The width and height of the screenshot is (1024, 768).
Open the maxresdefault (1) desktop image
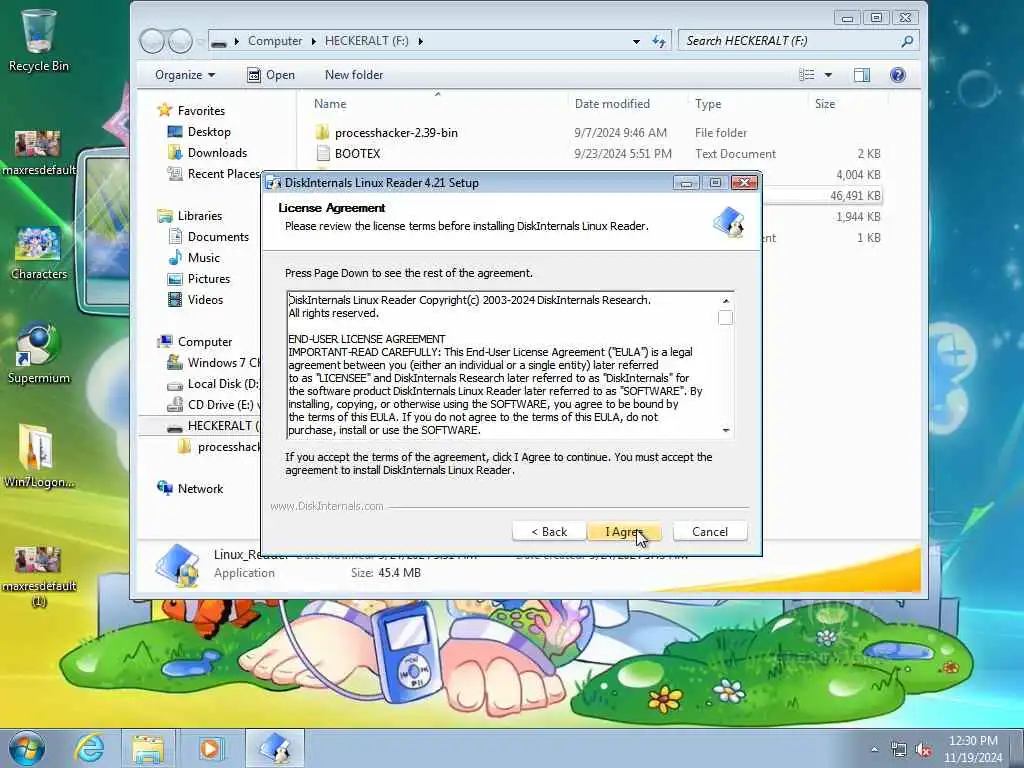39,577
